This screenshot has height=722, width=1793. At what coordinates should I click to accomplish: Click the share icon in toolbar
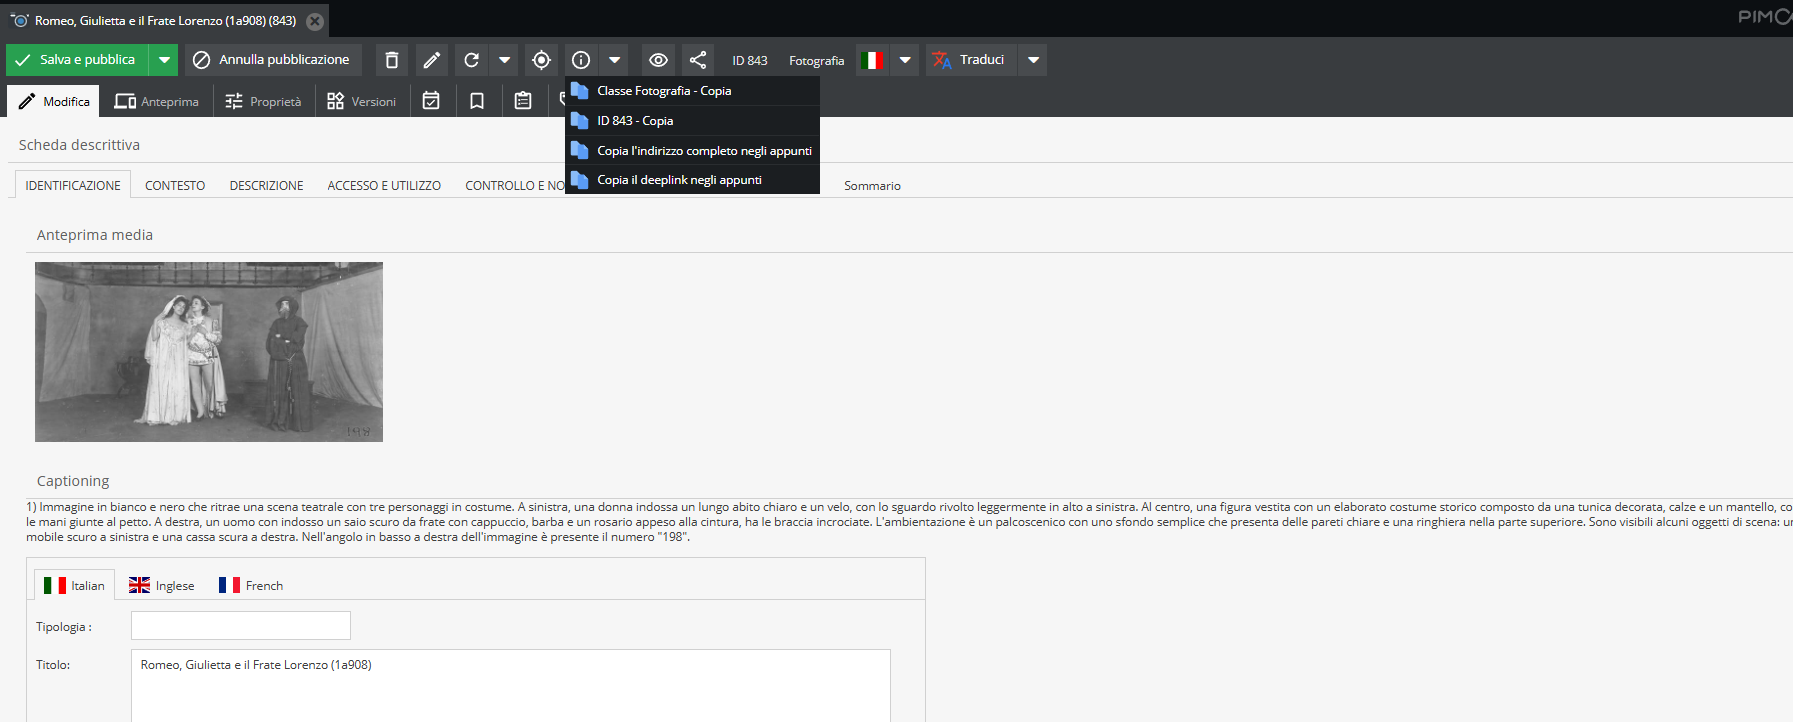click(x=698, y=60)
